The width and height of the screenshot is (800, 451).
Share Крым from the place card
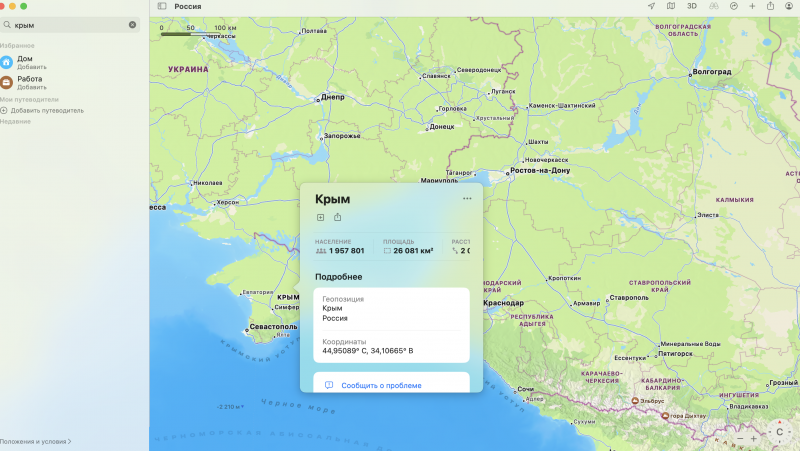pyautogui.click(x=338, y=217)
